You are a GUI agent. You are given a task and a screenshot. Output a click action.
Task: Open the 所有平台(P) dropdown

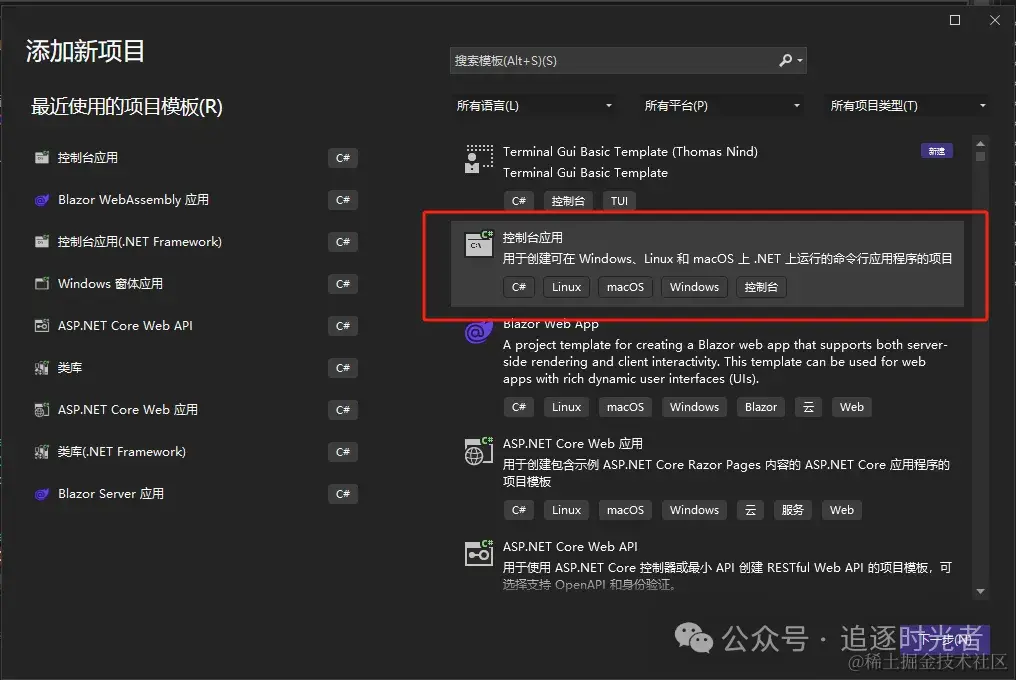coord(720,105)
